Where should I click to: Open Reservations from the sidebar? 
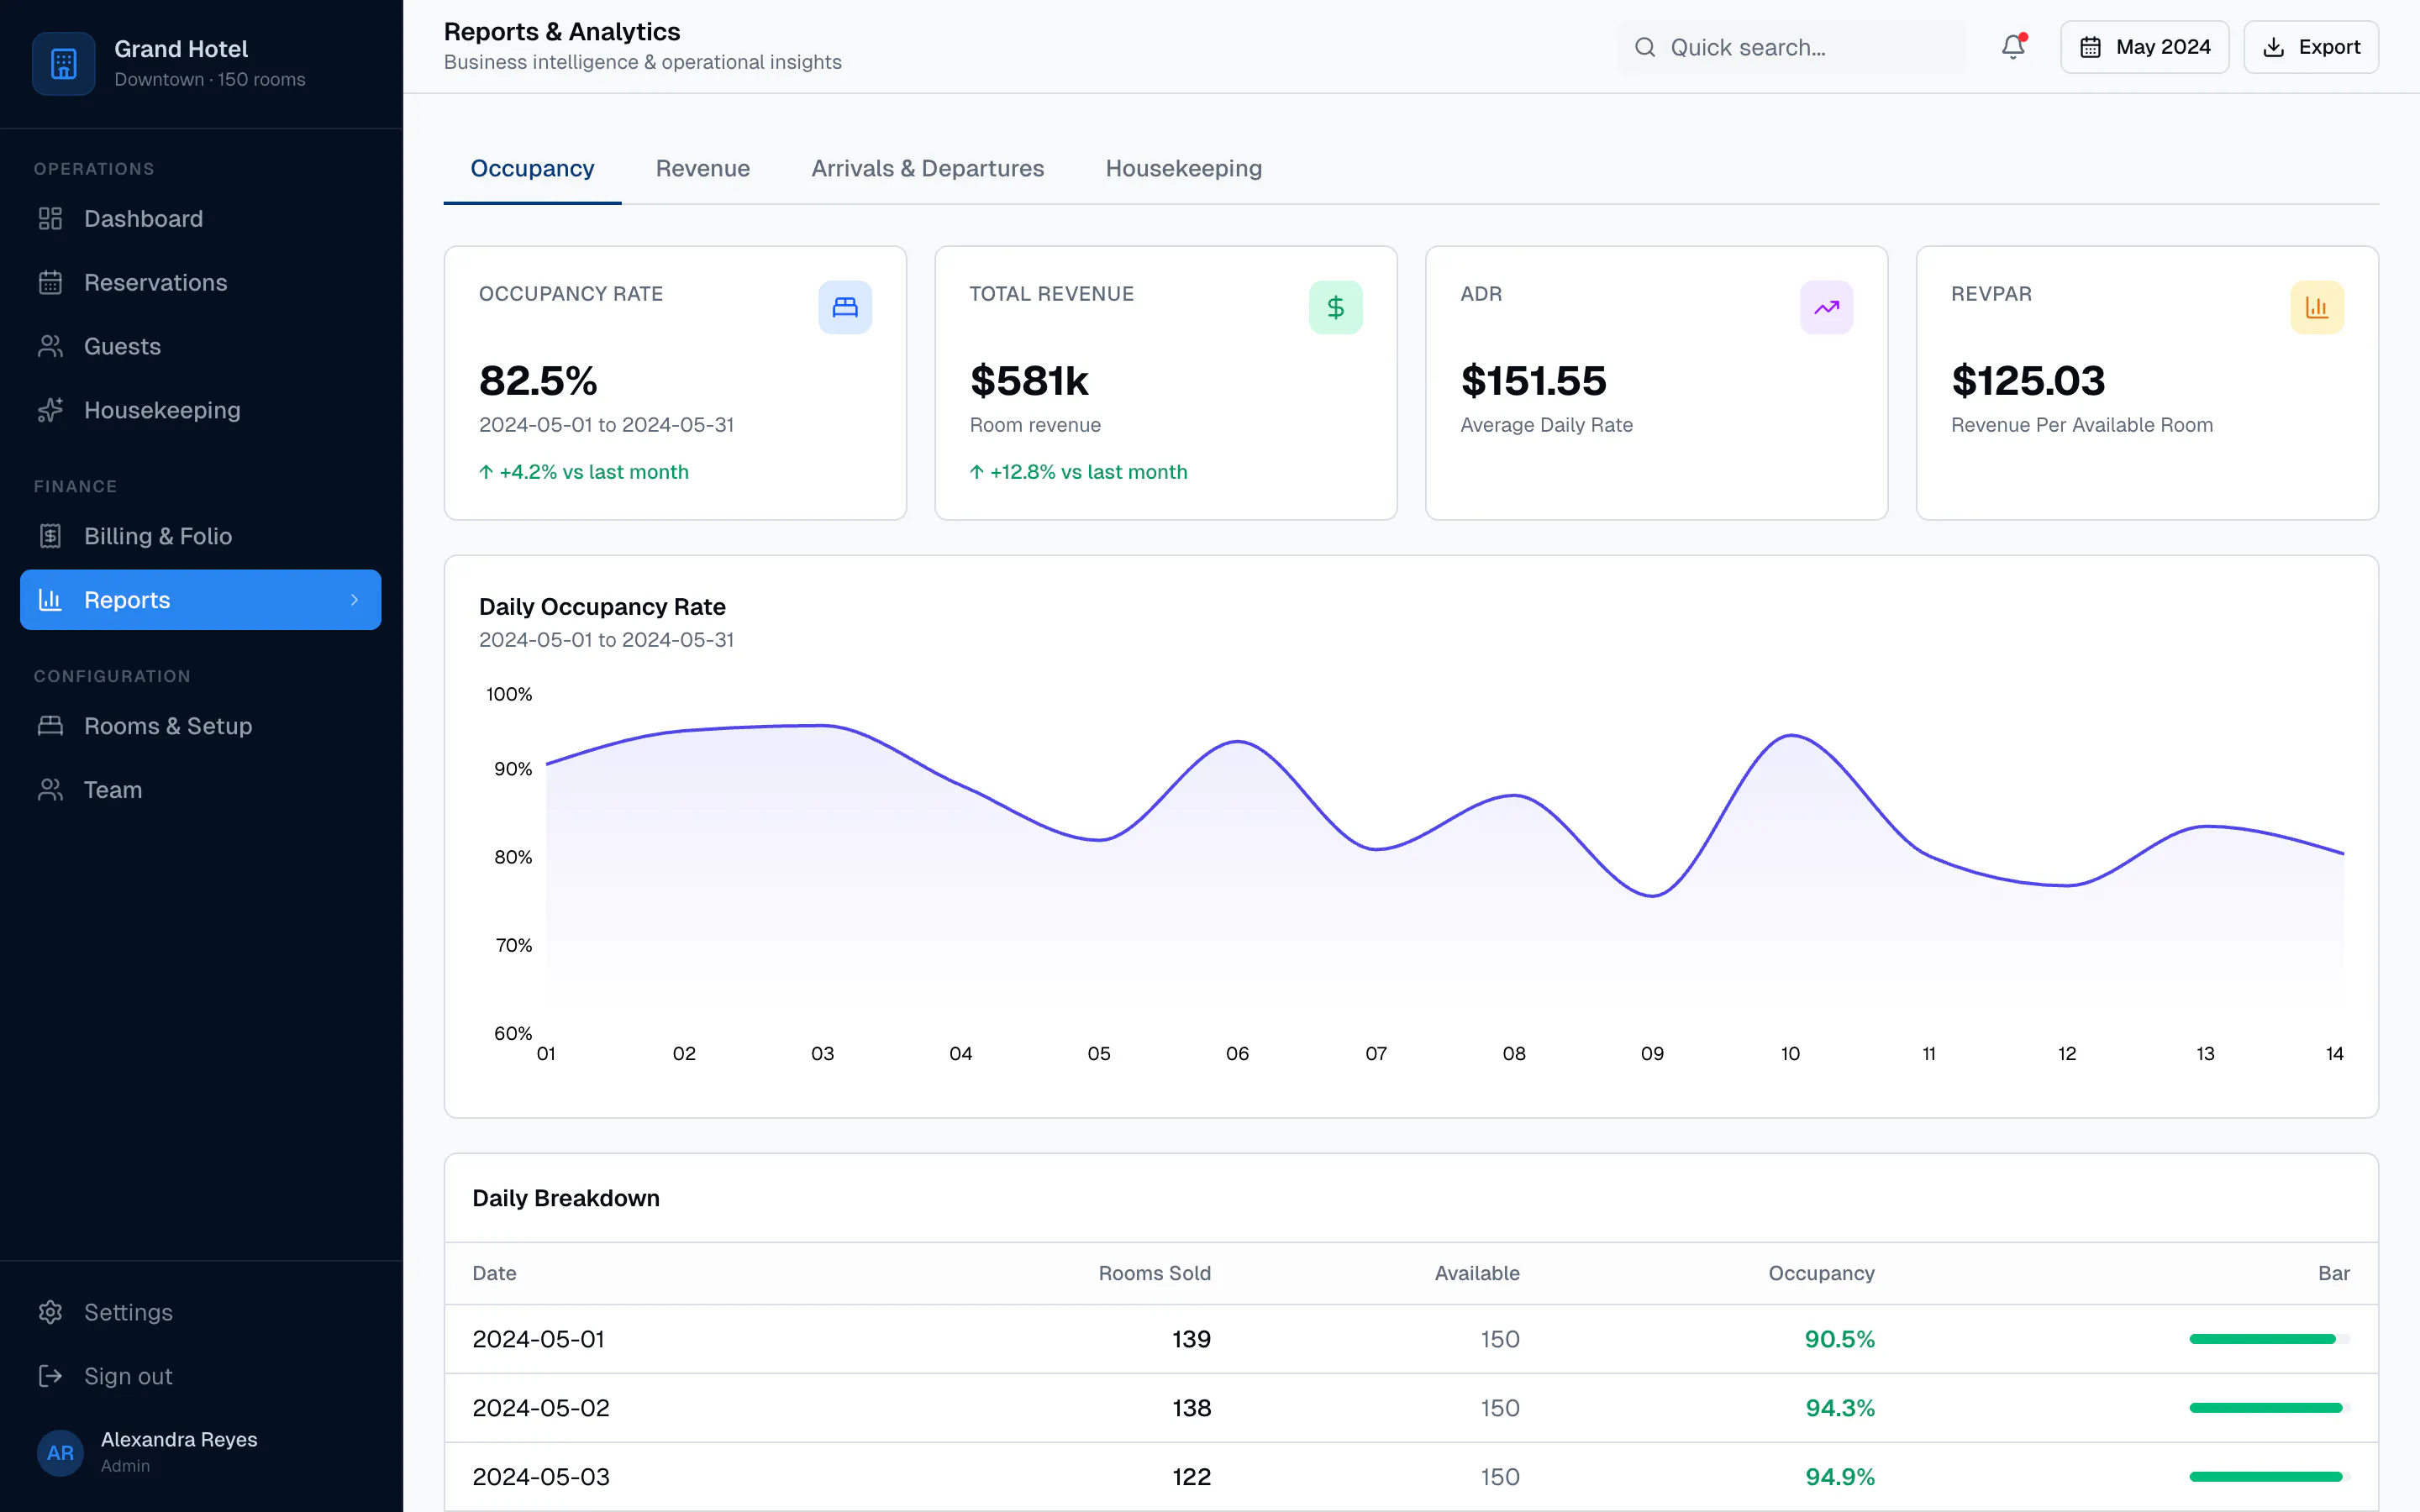point(200,283)
